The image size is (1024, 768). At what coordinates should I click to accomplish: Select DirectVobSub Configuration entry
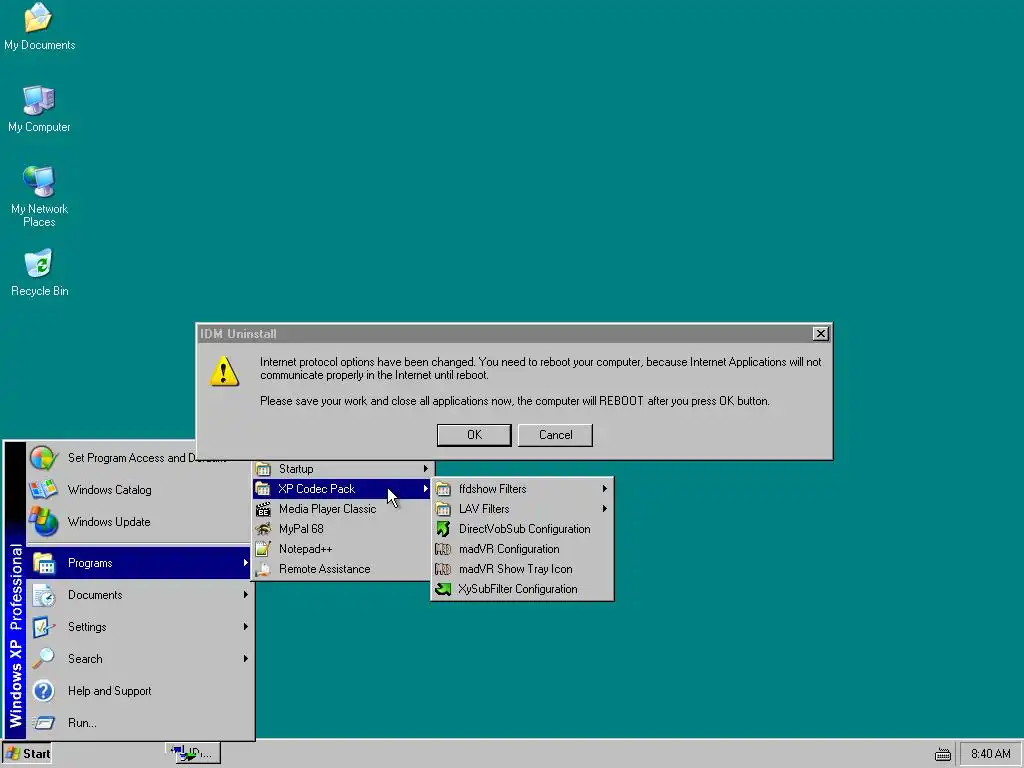[x=522, y=529]
